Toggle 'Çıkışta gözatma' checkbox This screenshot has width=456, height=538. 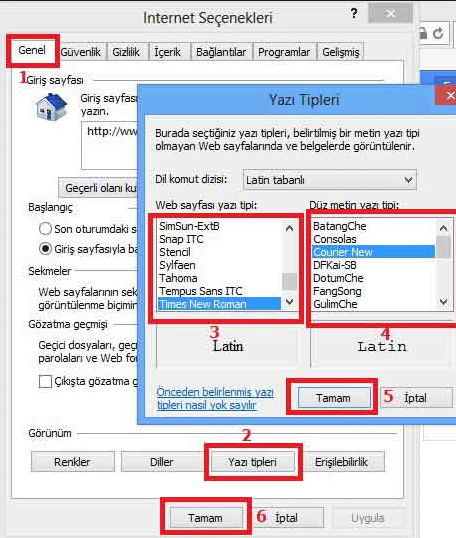tap(45, 382)
